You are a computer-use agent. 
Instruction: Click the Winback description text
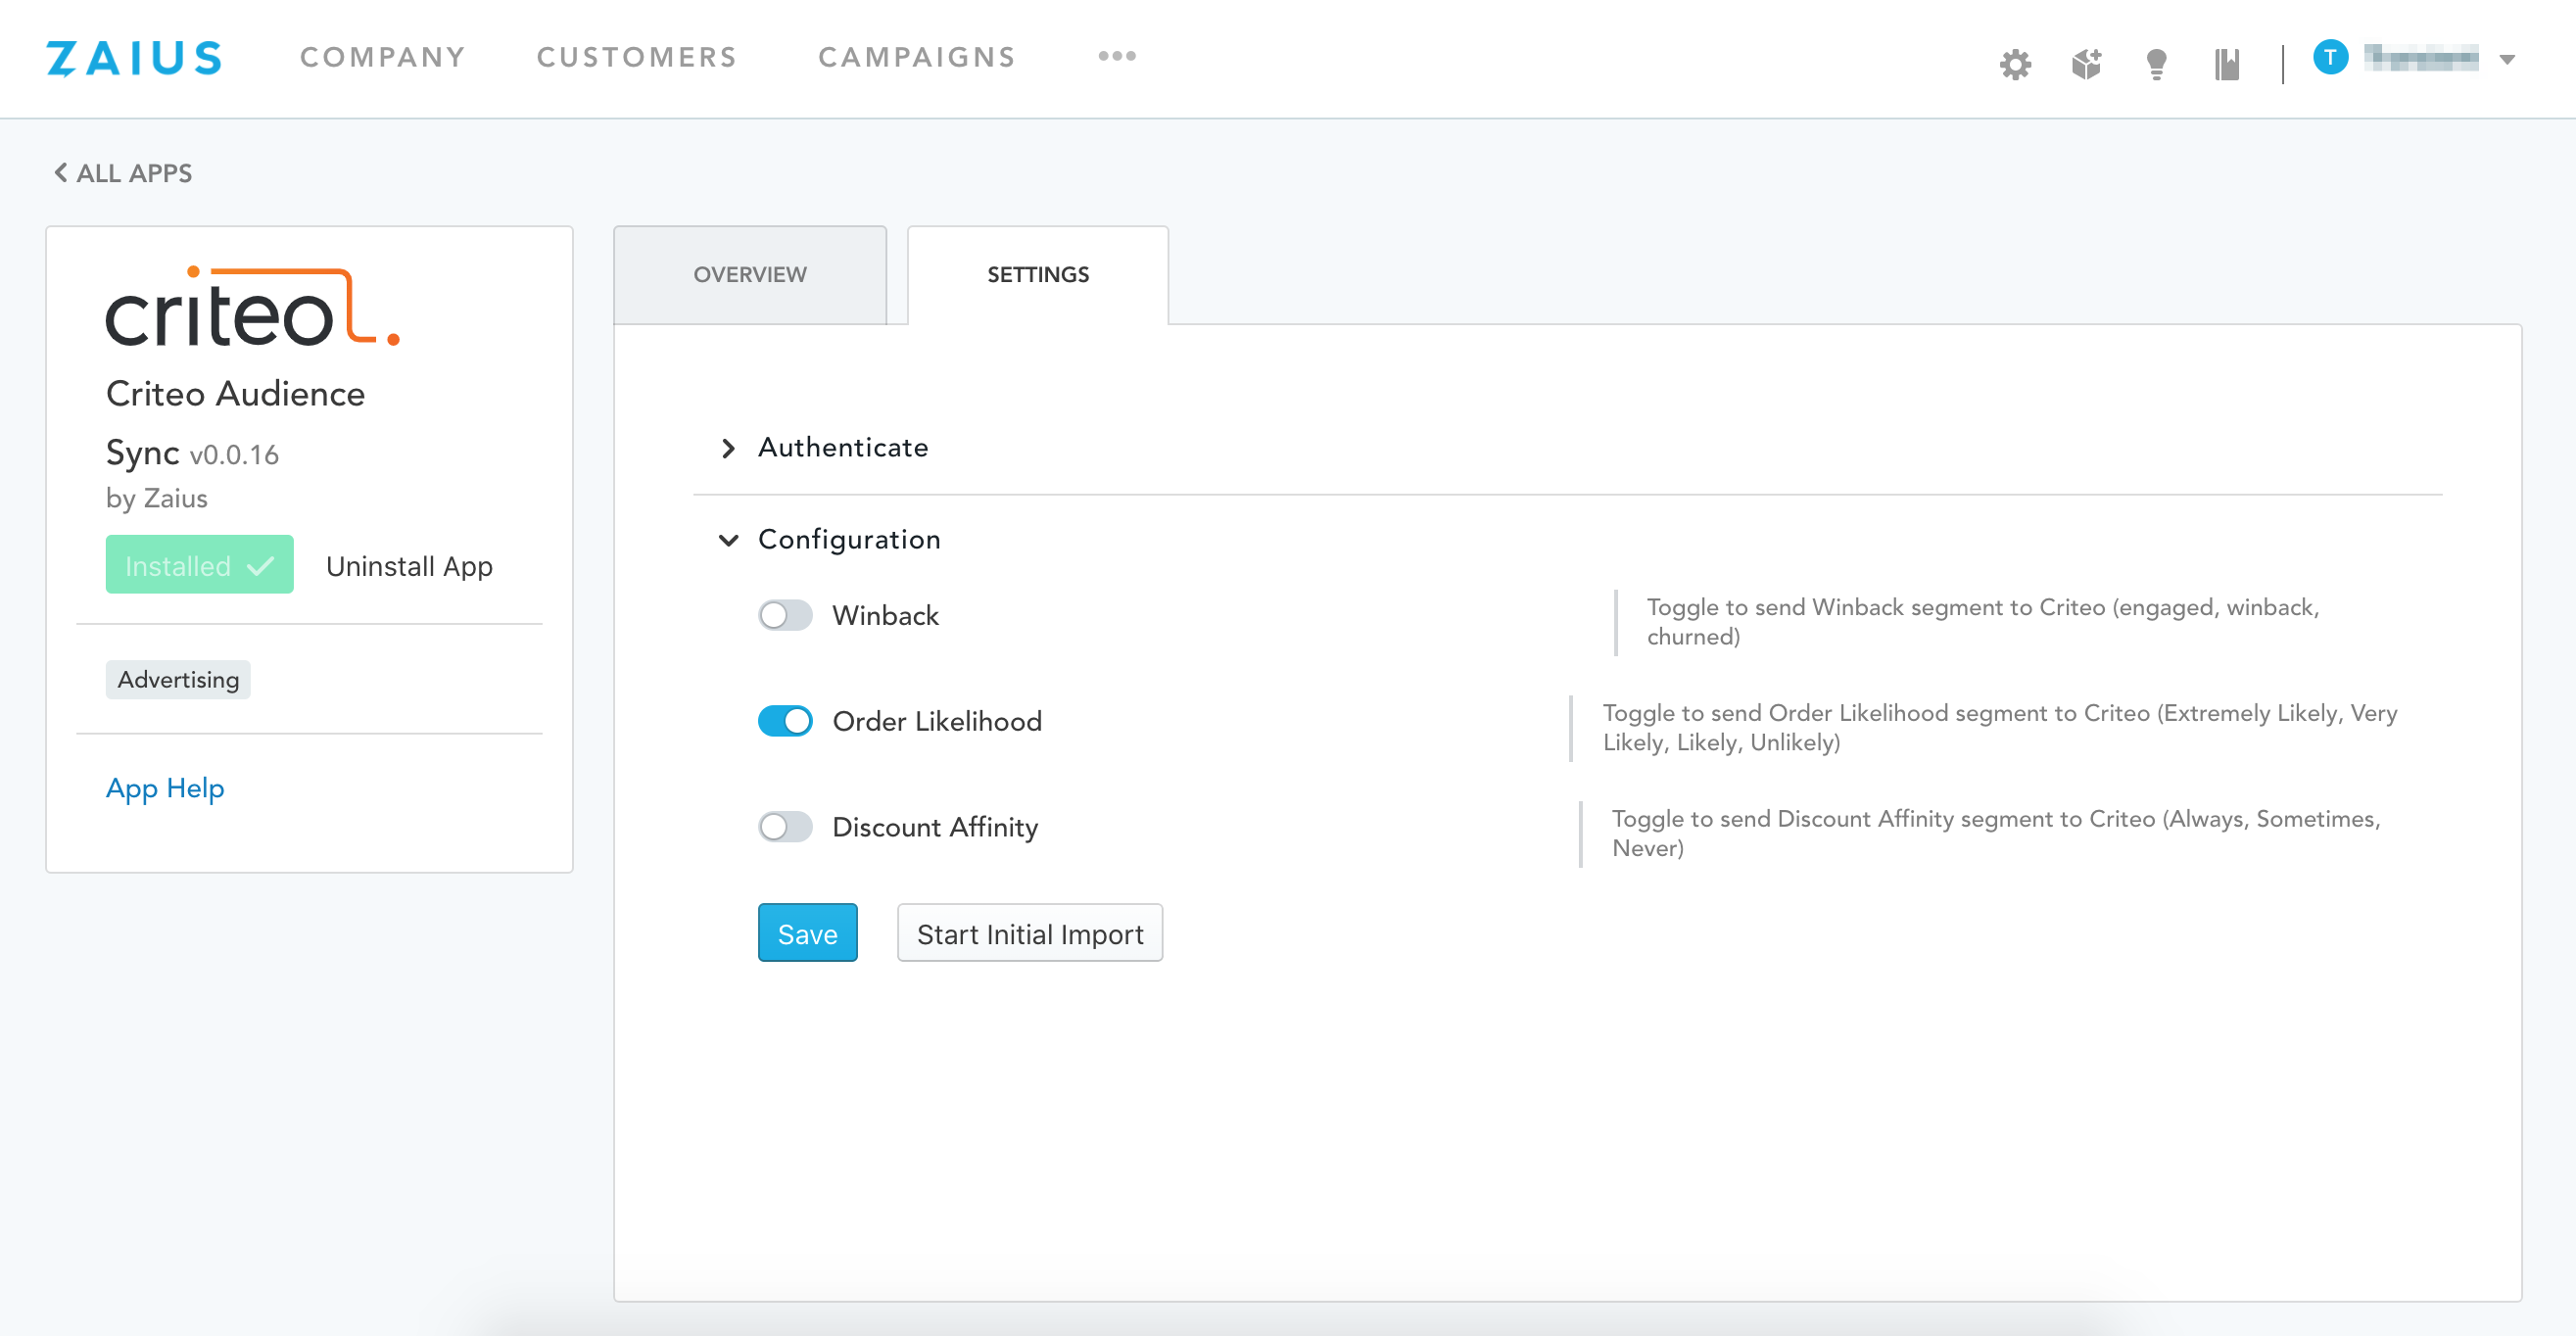coord(1984,622)
